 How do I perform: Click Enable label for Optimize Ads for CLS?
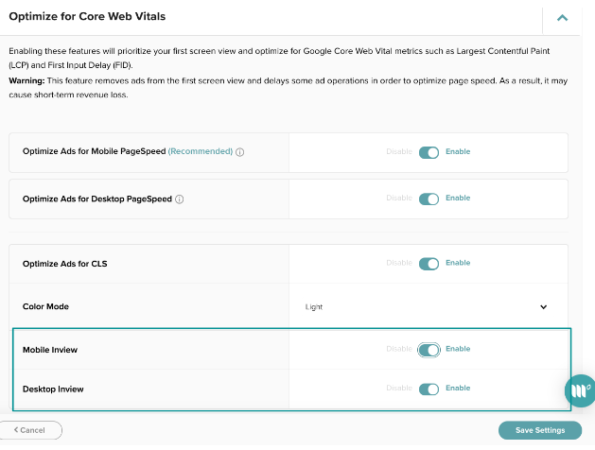pyautogui.click(x=458, y=263)
